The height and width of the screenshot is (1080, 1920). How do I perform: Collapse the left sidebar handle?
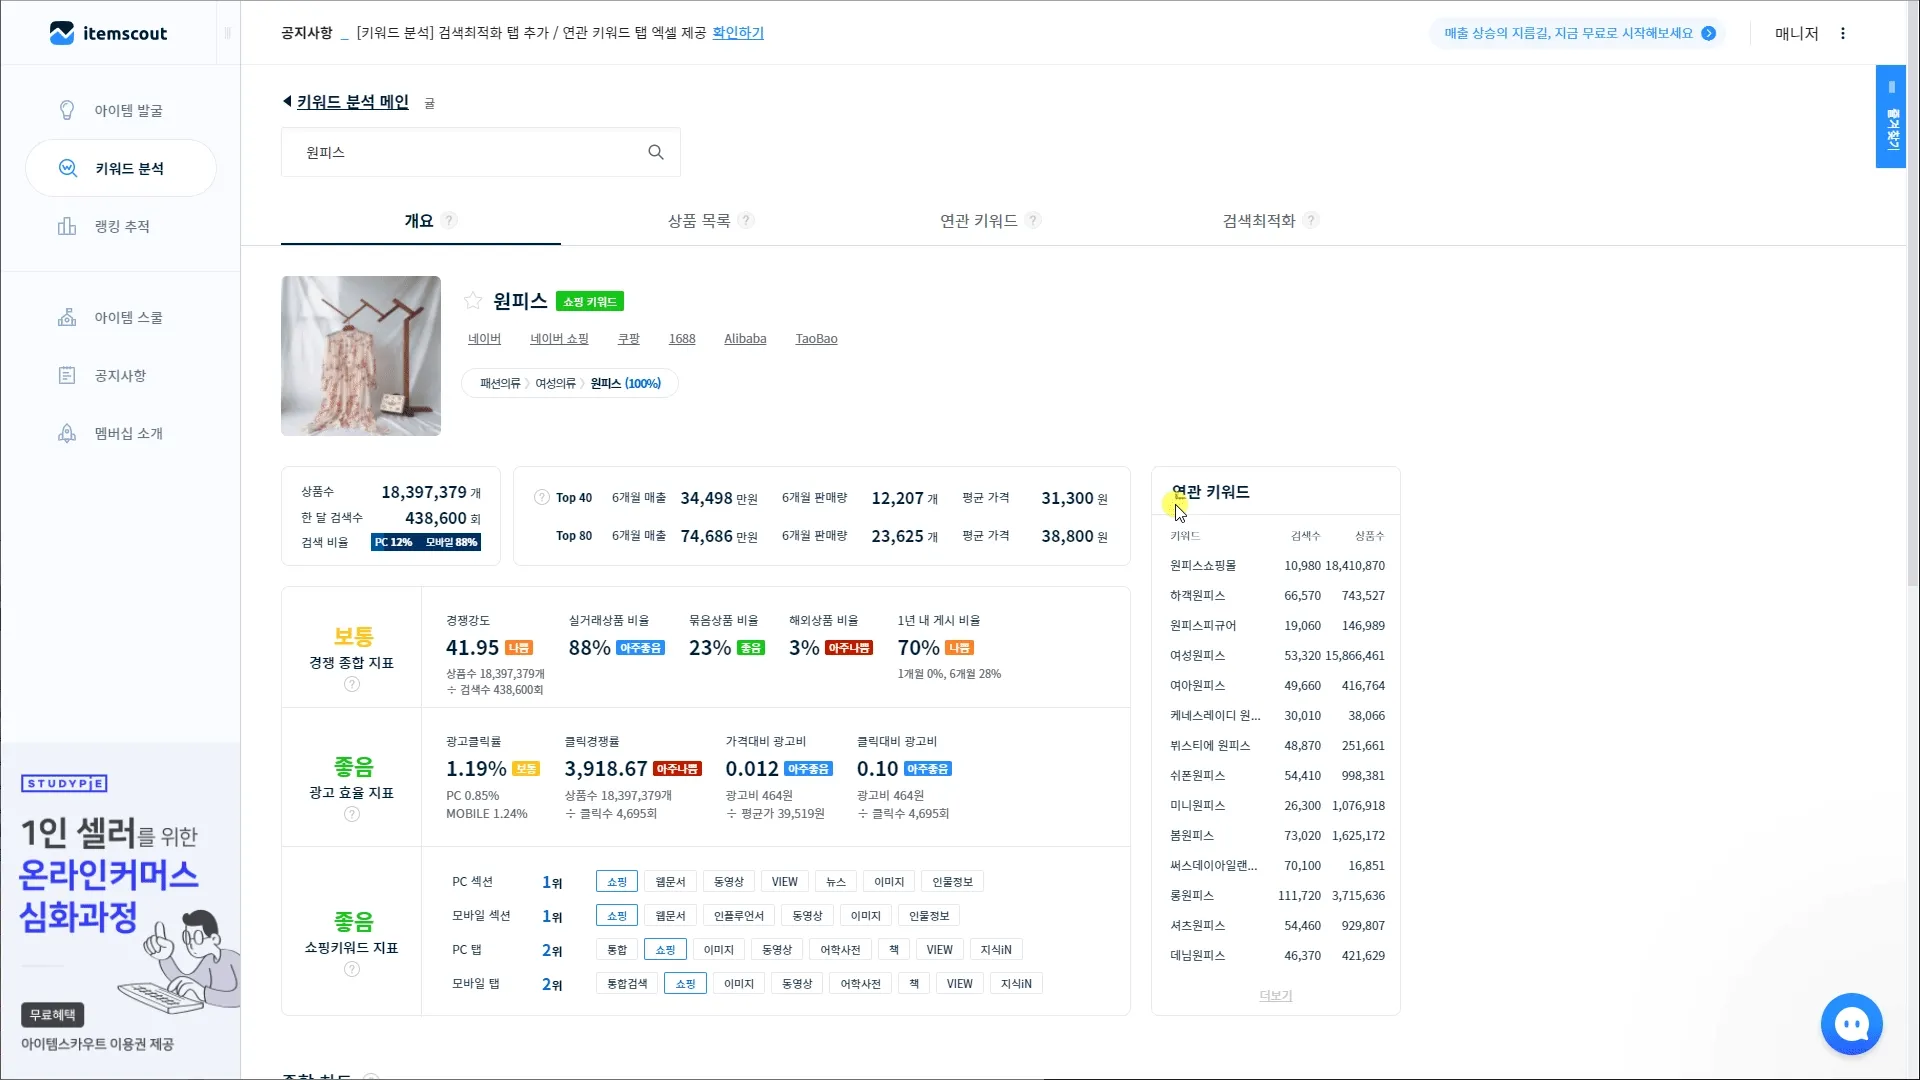click(227, 33)
